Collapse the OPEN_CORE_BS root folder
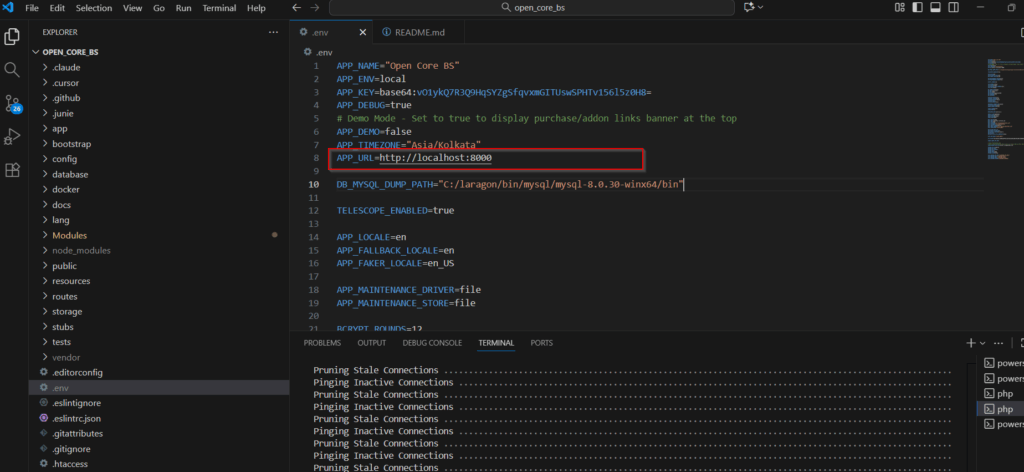Viewport: 1024px width, 472px height. 70,52
